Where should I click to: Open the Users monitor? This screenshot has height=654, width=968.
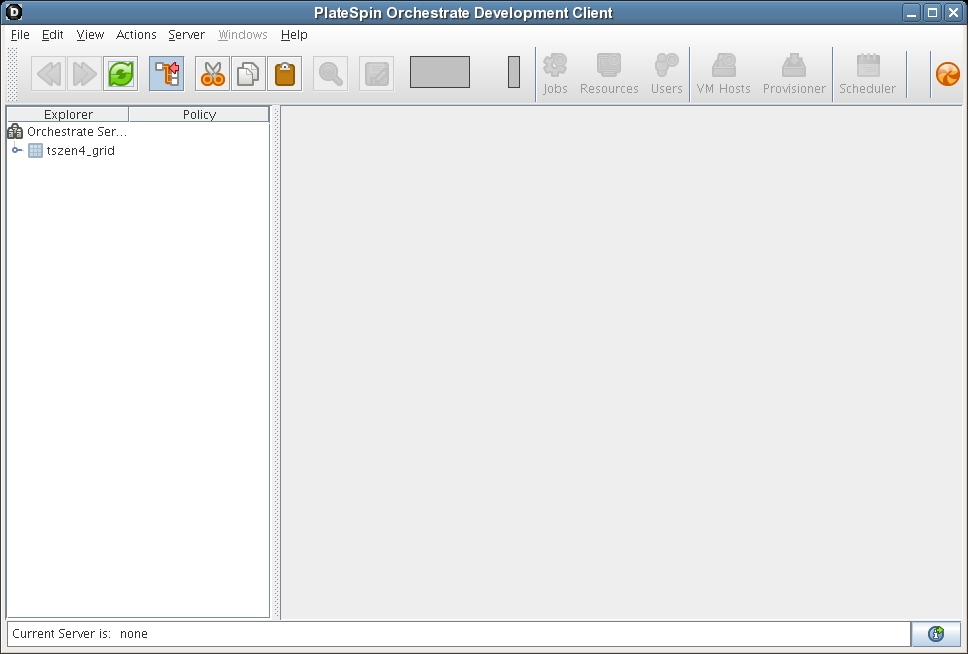click(x=667, y=74)
